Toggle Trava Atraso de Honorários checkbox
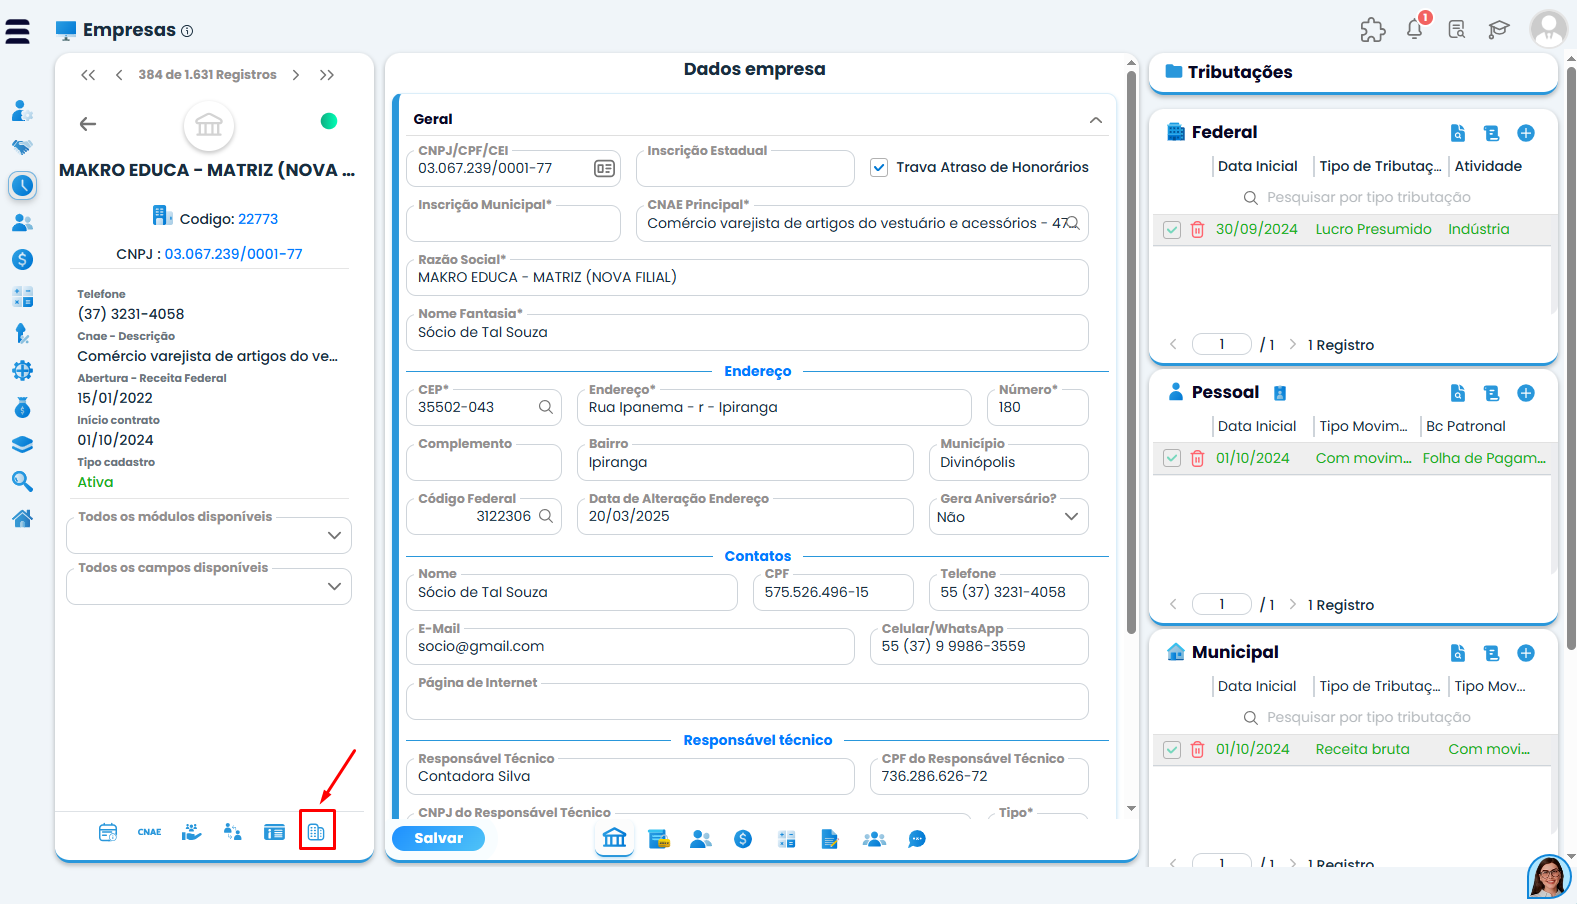1577x904 pixels. pyautogui.click(x=879, y=168)
